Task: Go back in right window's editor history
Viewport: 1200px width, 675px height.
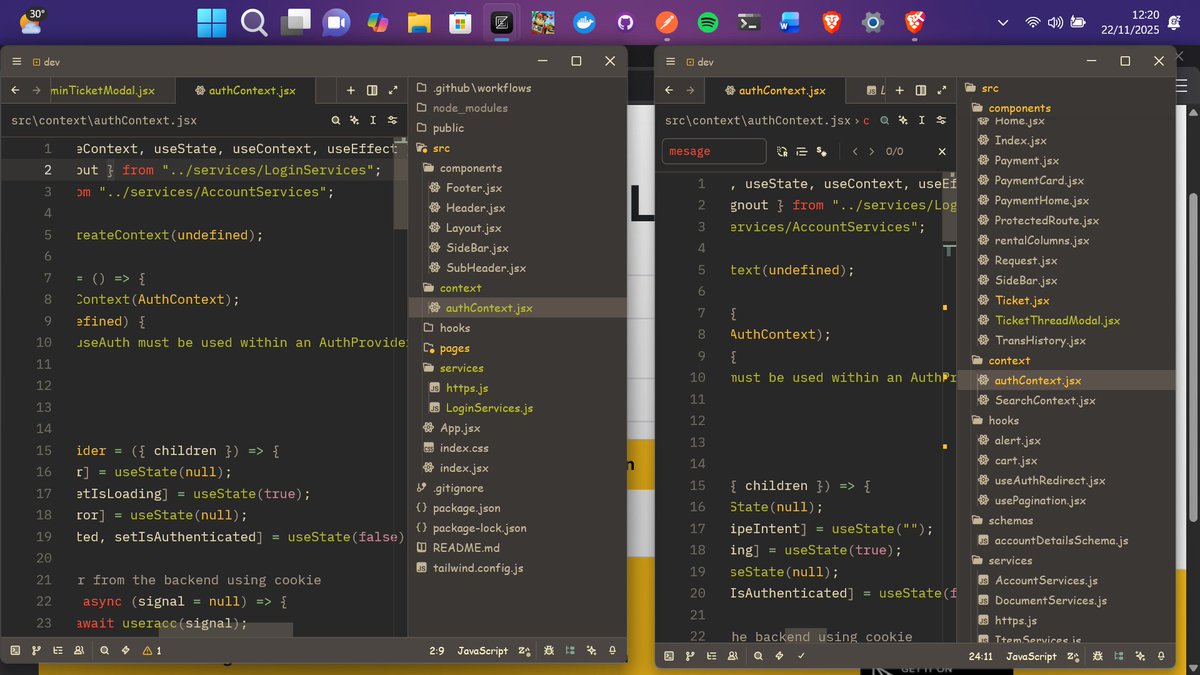Action: point(669,90)
